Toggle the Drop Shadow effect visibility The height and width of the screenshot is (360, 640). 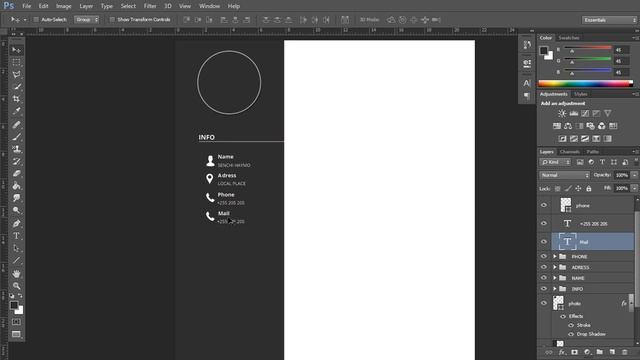[x=571, y=334]
